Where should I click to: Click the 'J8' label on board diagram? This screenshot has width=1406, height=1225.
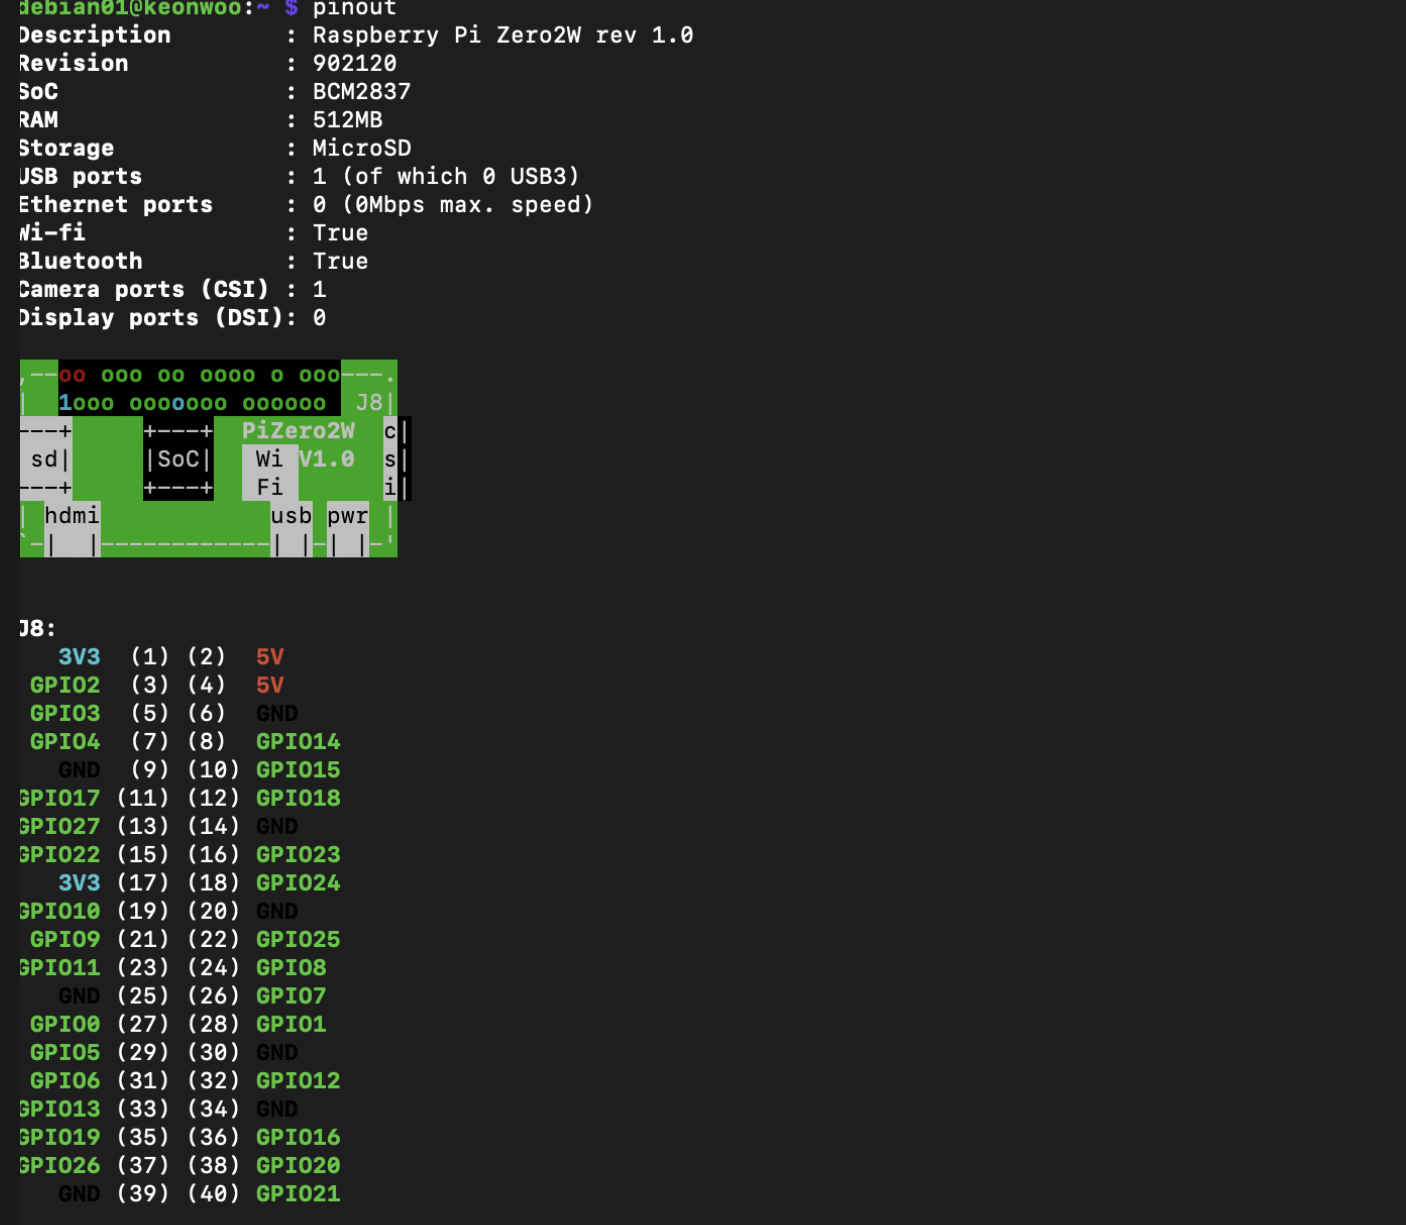(x=369, y=402)
